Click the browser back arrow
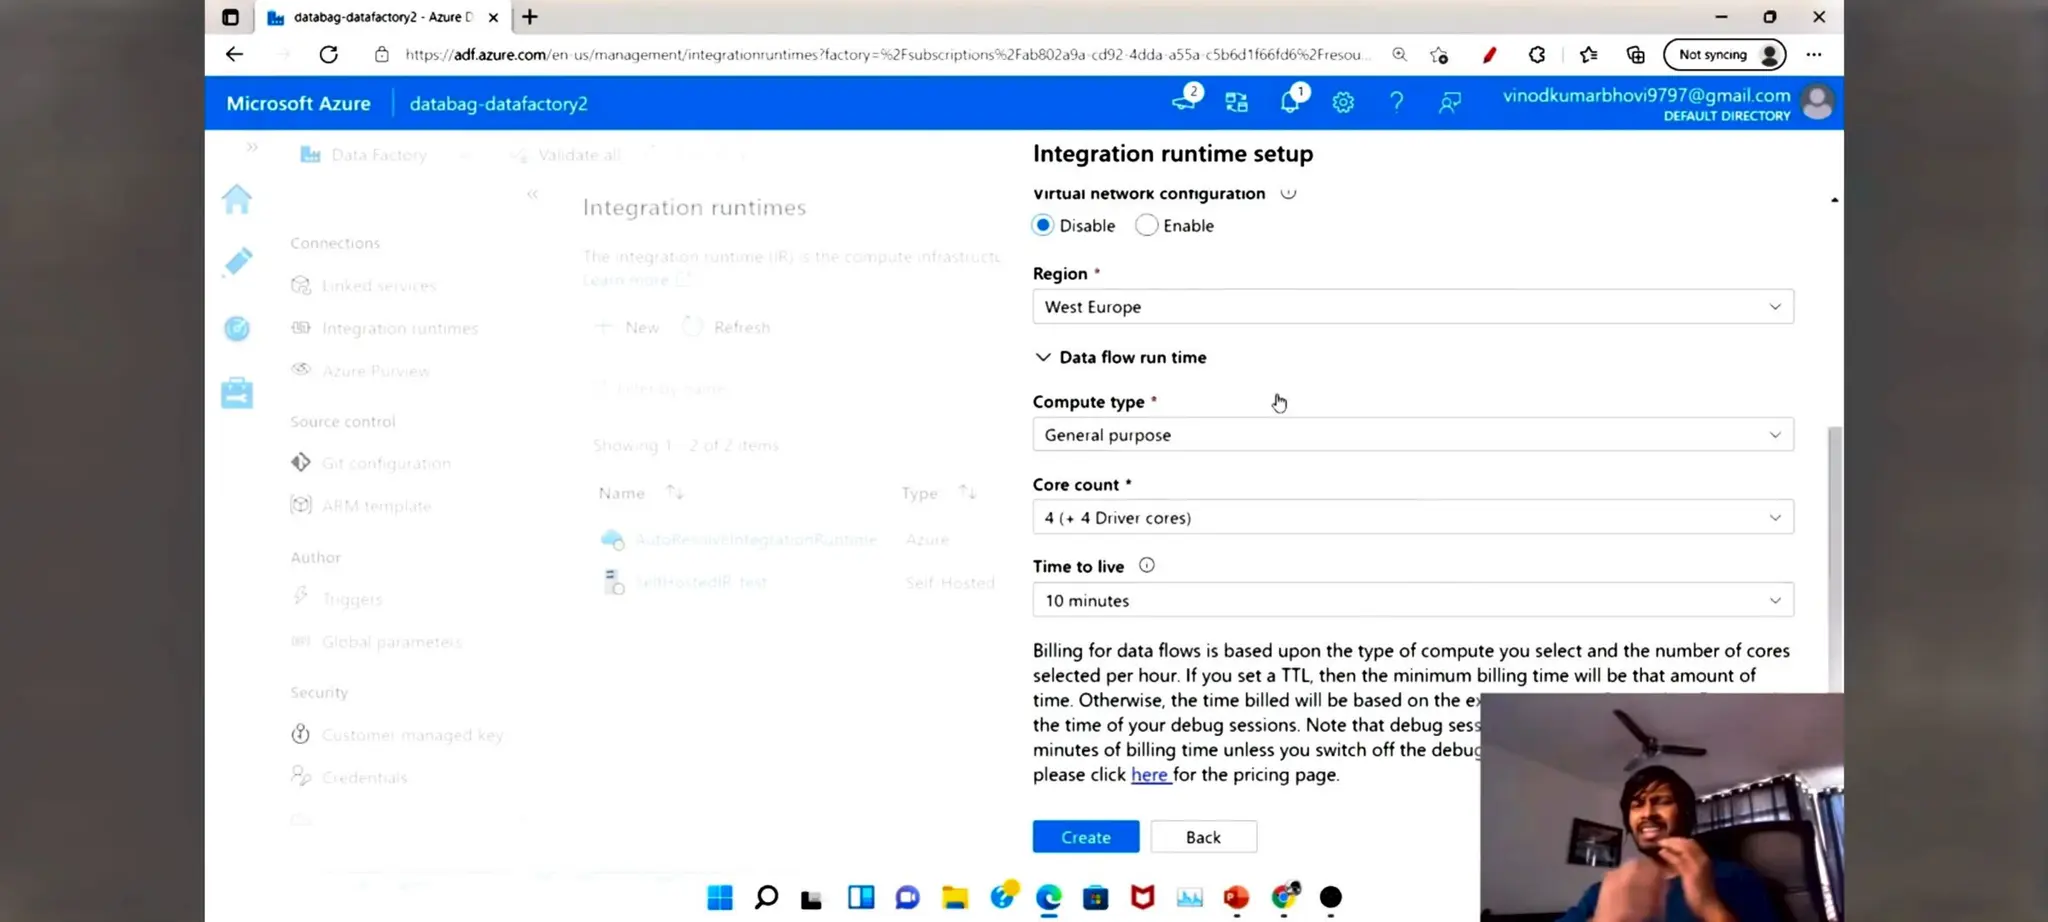2048x922 pixels. tap(234, 54)
